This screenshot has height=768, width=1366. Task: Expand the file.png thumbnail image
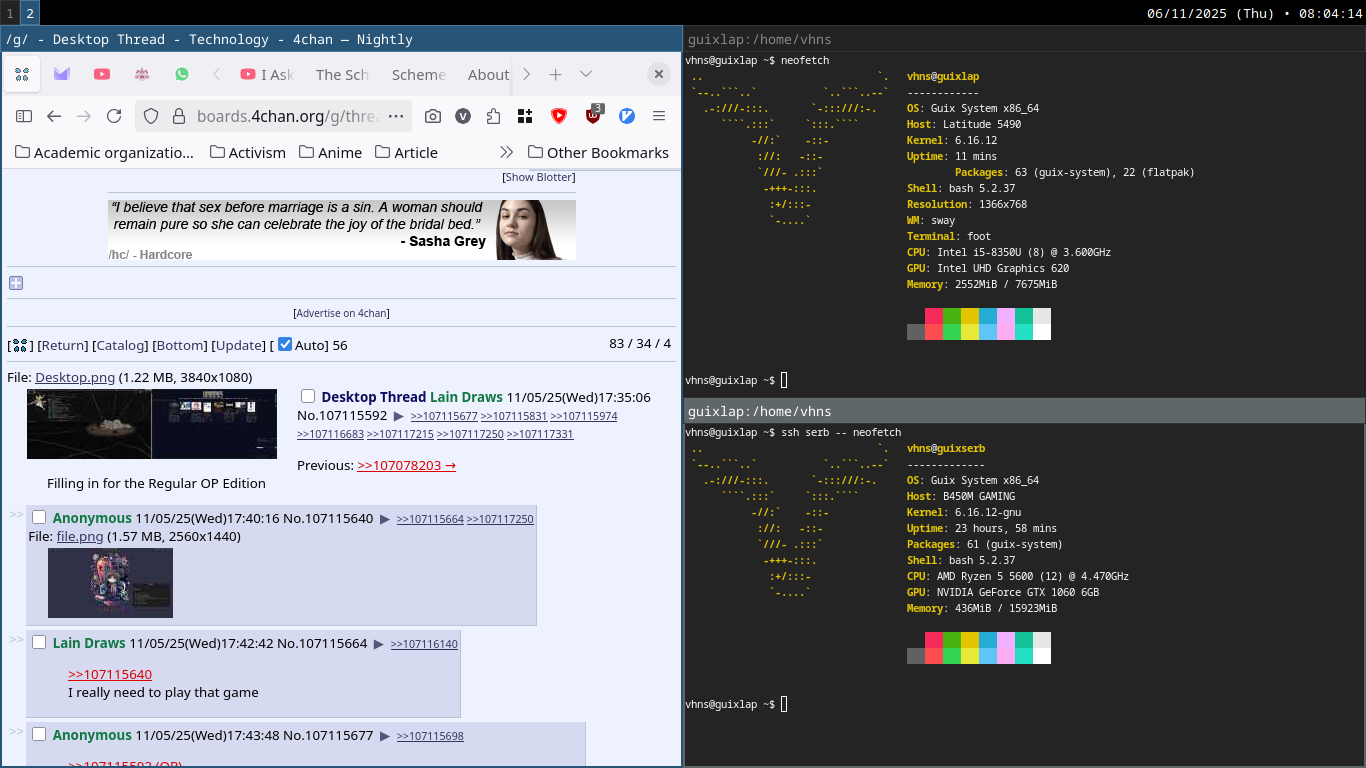coord(110,583)
